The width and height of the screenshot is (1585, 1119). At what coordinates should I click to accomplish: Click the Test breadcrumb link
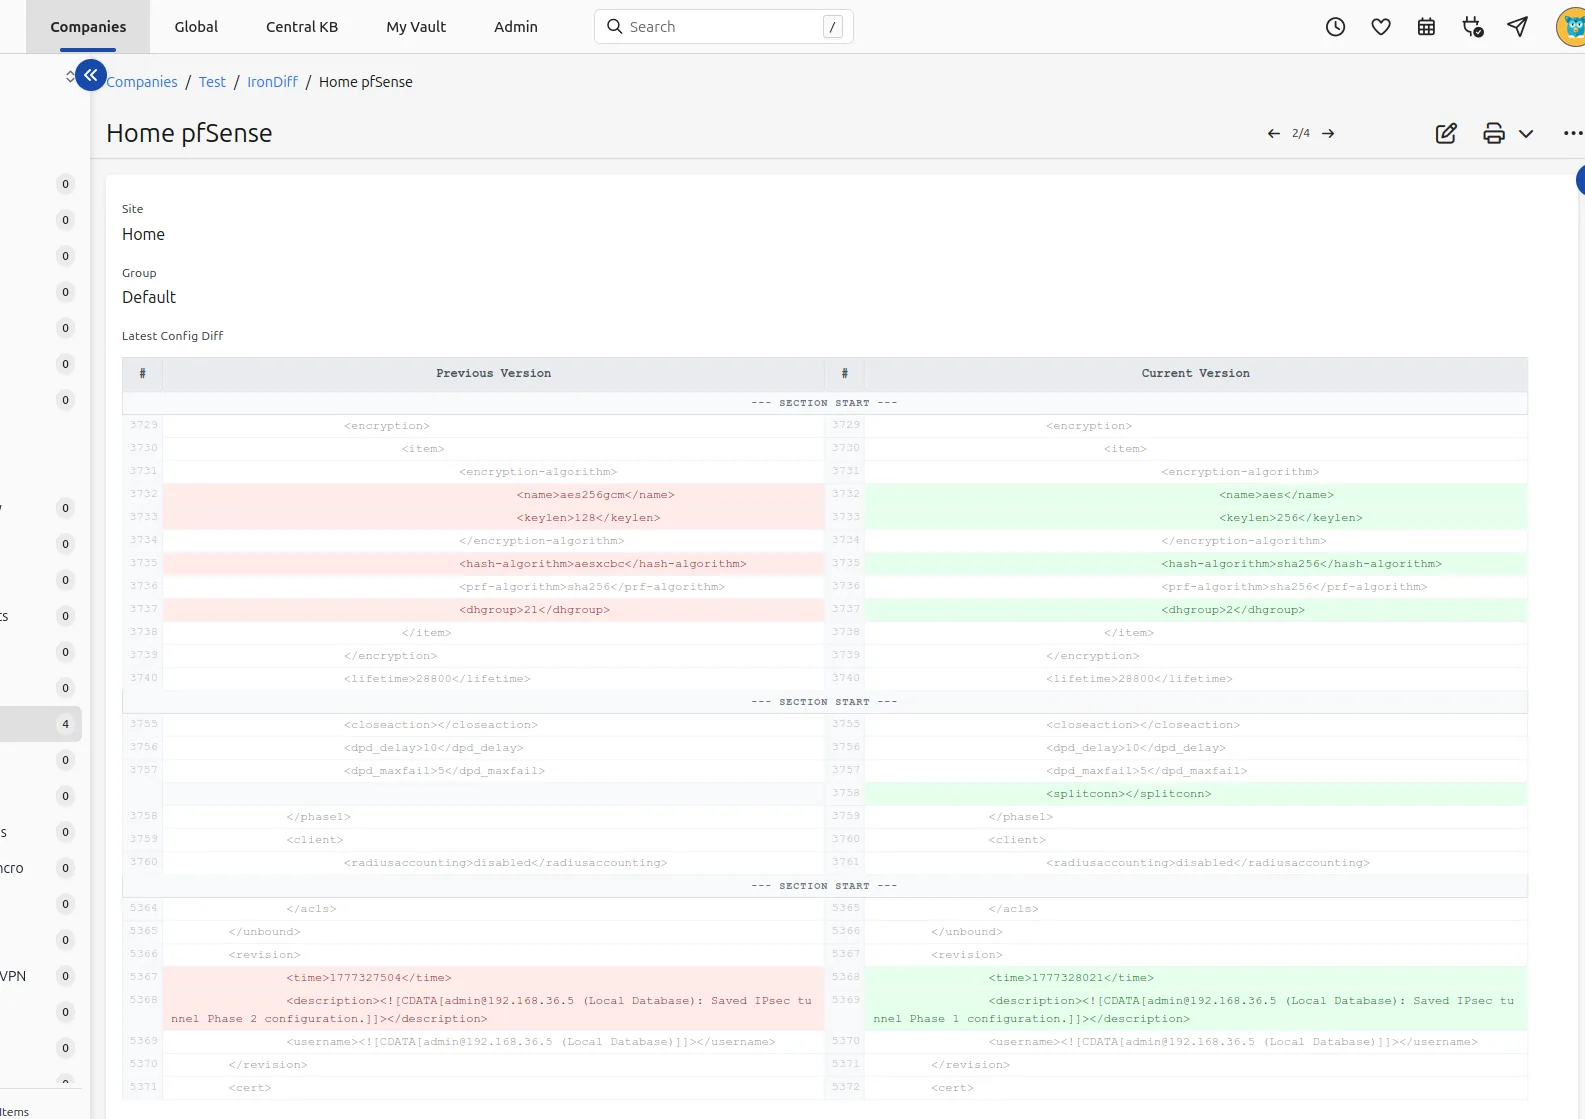click(212, 82)
